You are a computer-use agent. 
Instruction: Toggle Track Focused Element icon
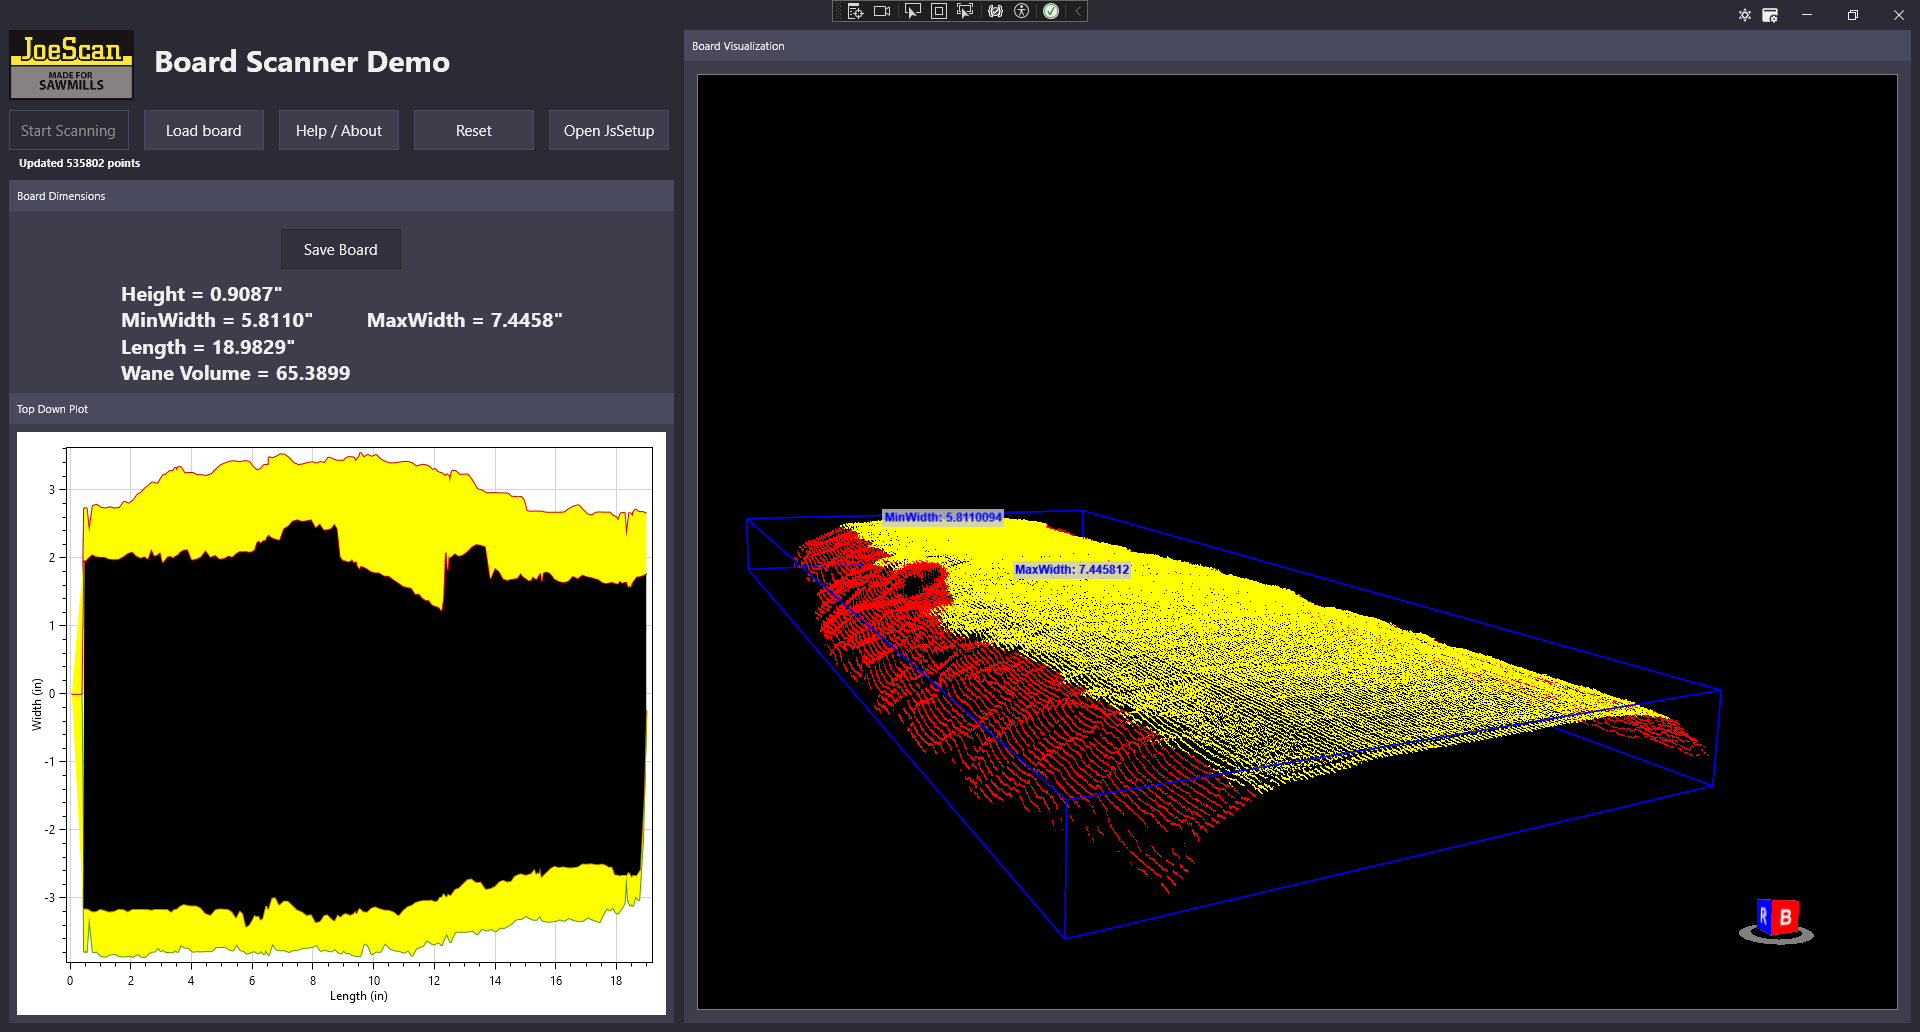[965, 11]
